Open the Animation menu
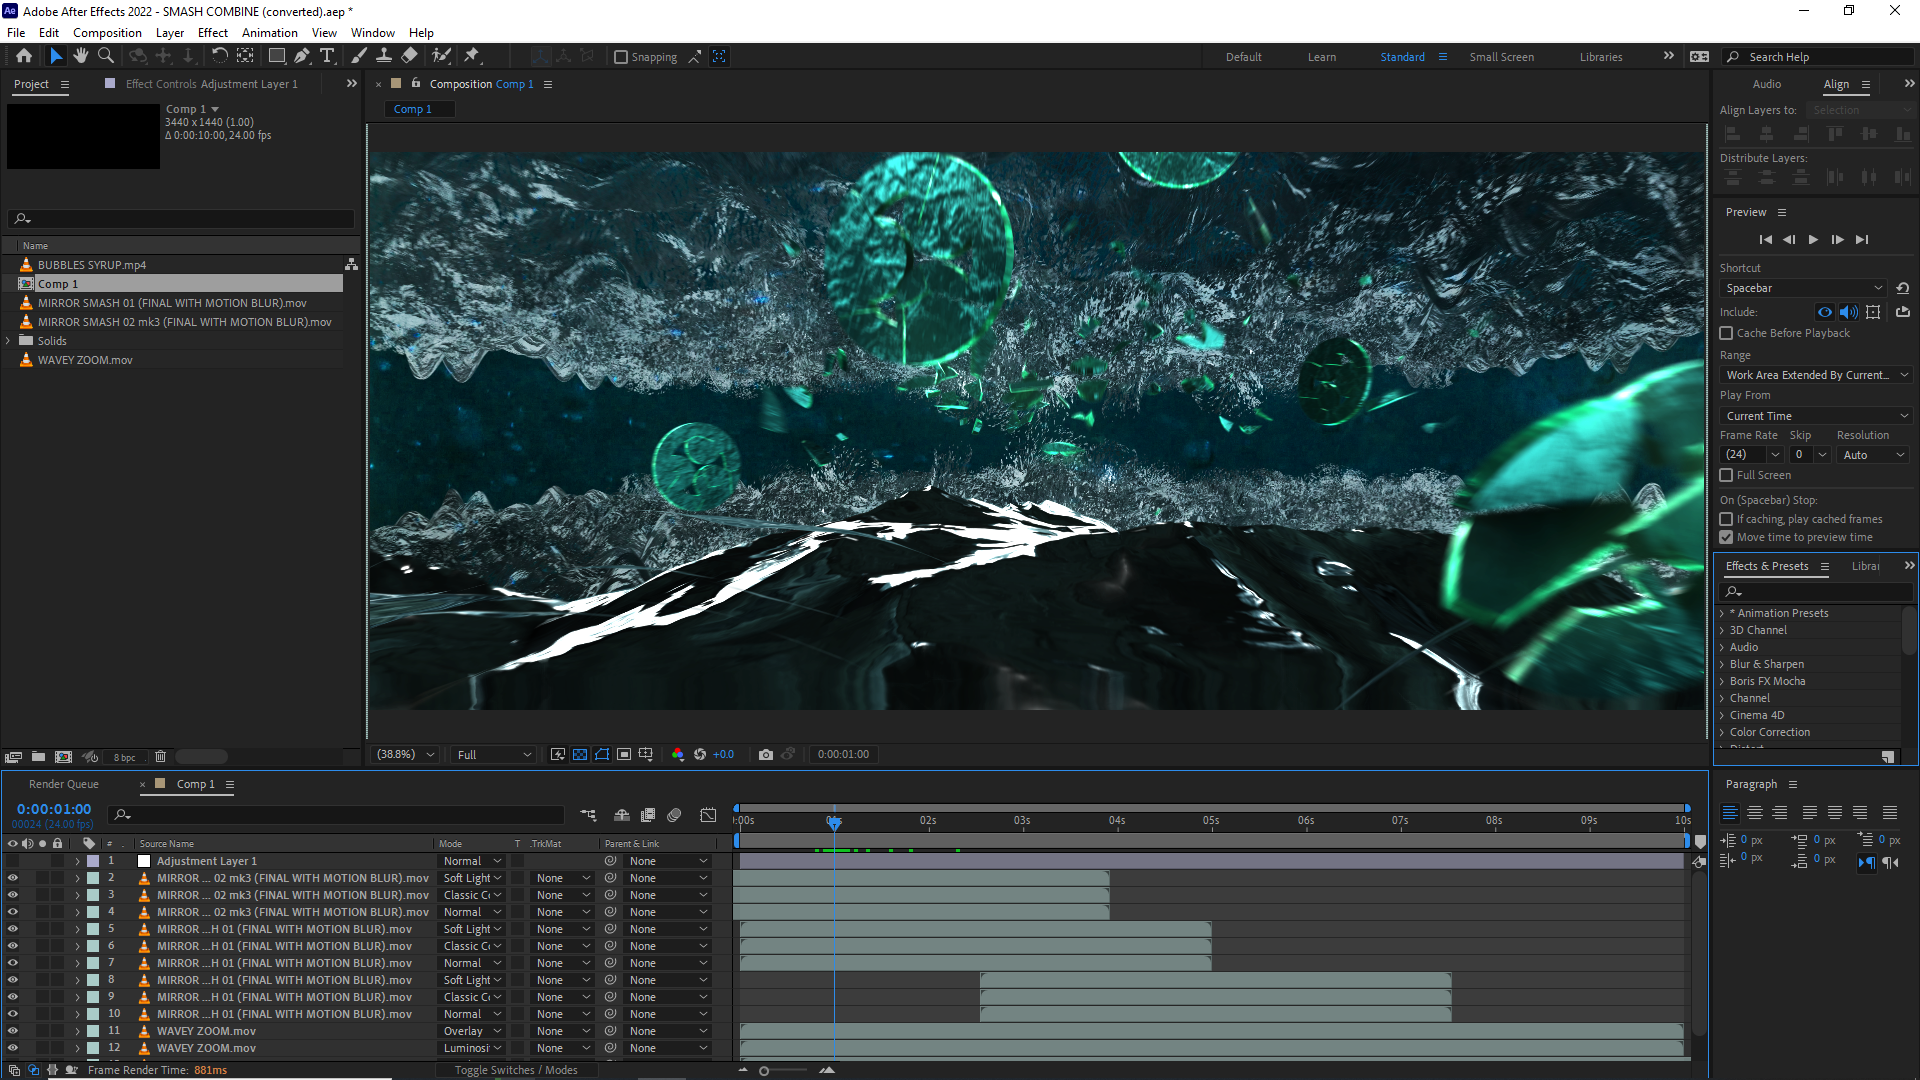 (x=269, y=32)
